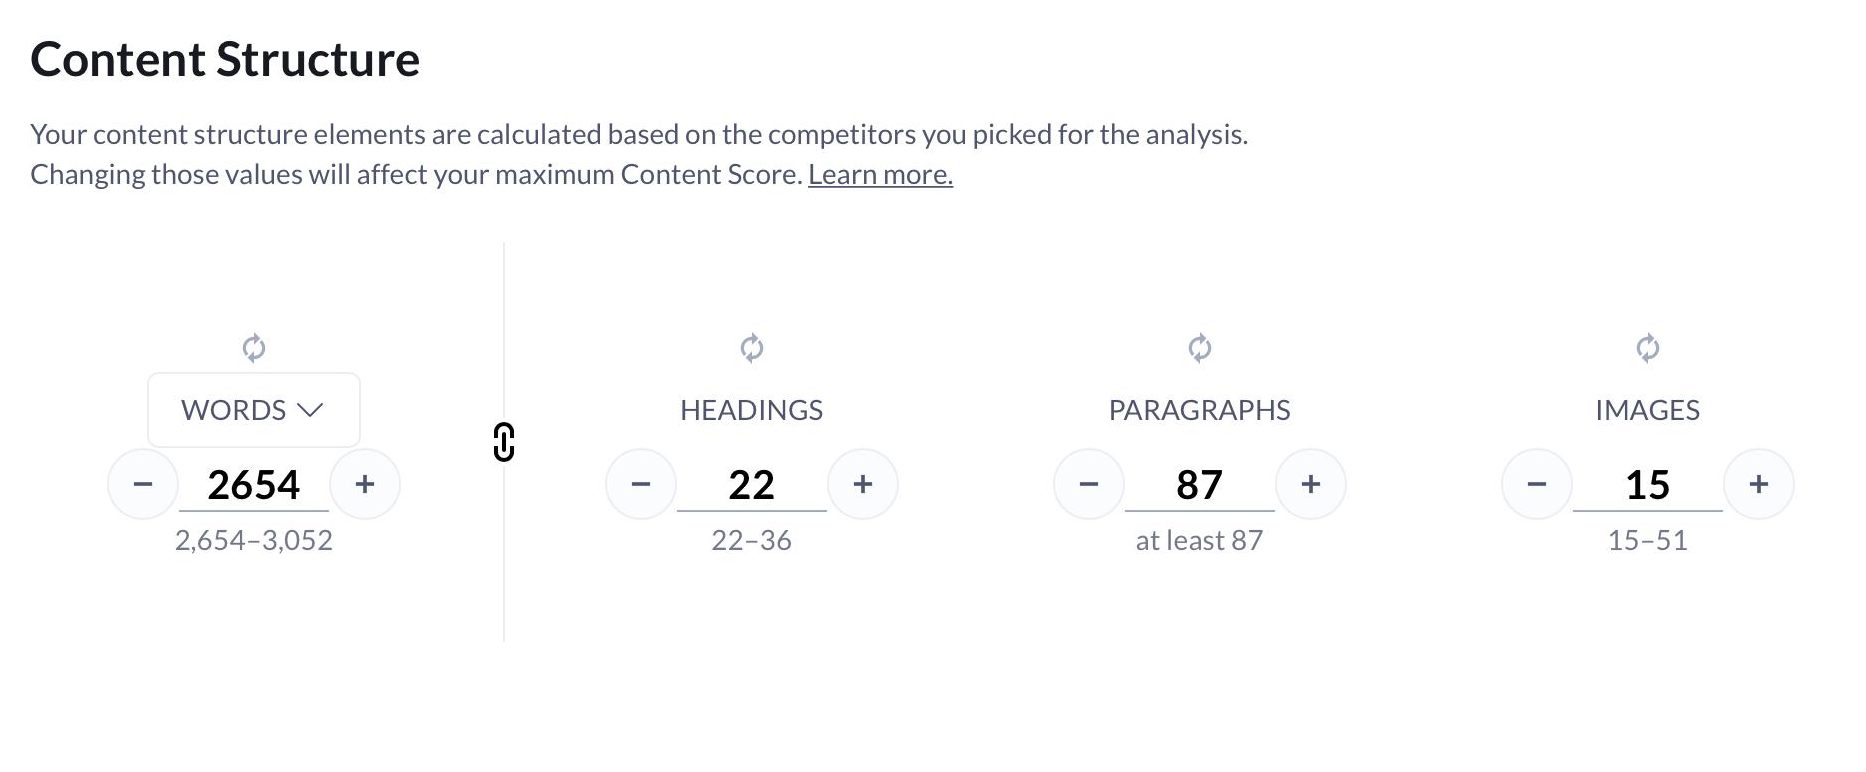1866x772 pixels.
Task: Open the WORDS unit dropdown
Action: (254, 410)
